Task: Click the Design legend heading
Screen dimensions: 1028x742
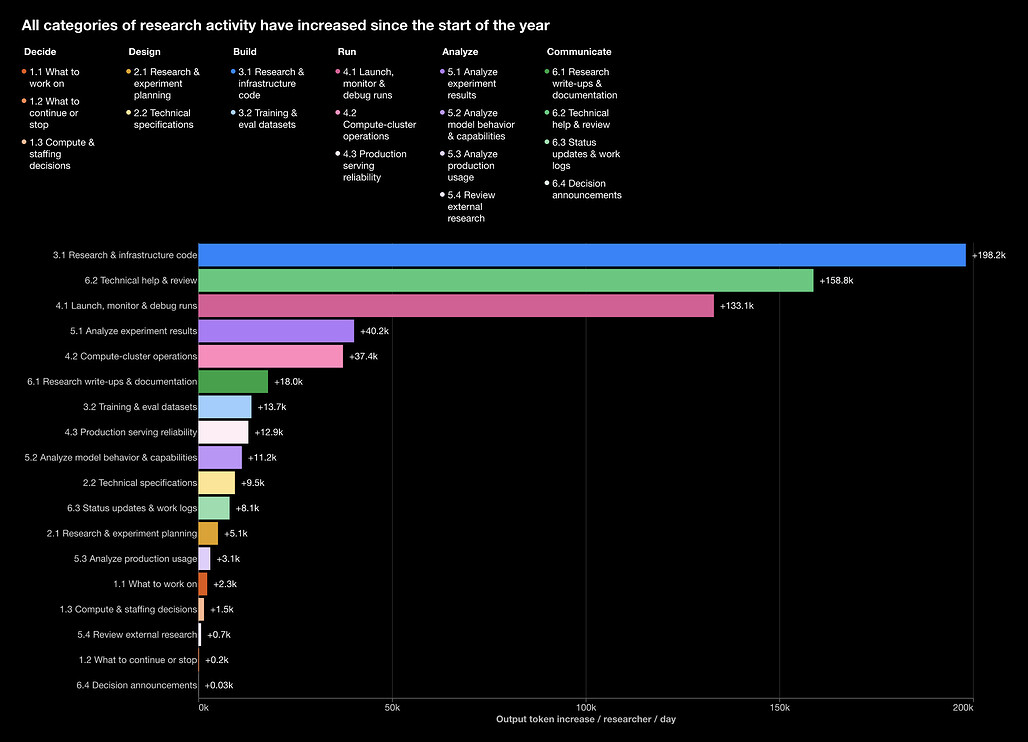Action: (144, 52)
